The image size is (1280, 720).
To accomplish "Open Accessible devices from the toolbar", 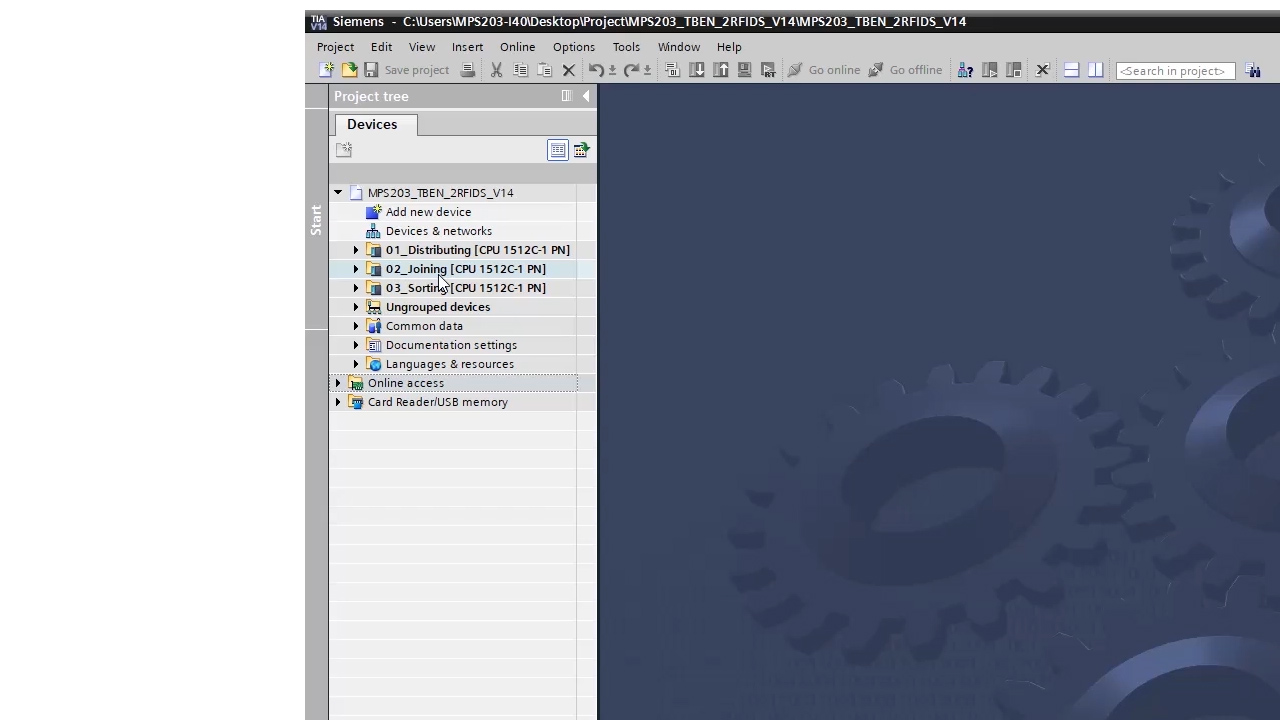I will pyautogui.click(x=965, y=70).
